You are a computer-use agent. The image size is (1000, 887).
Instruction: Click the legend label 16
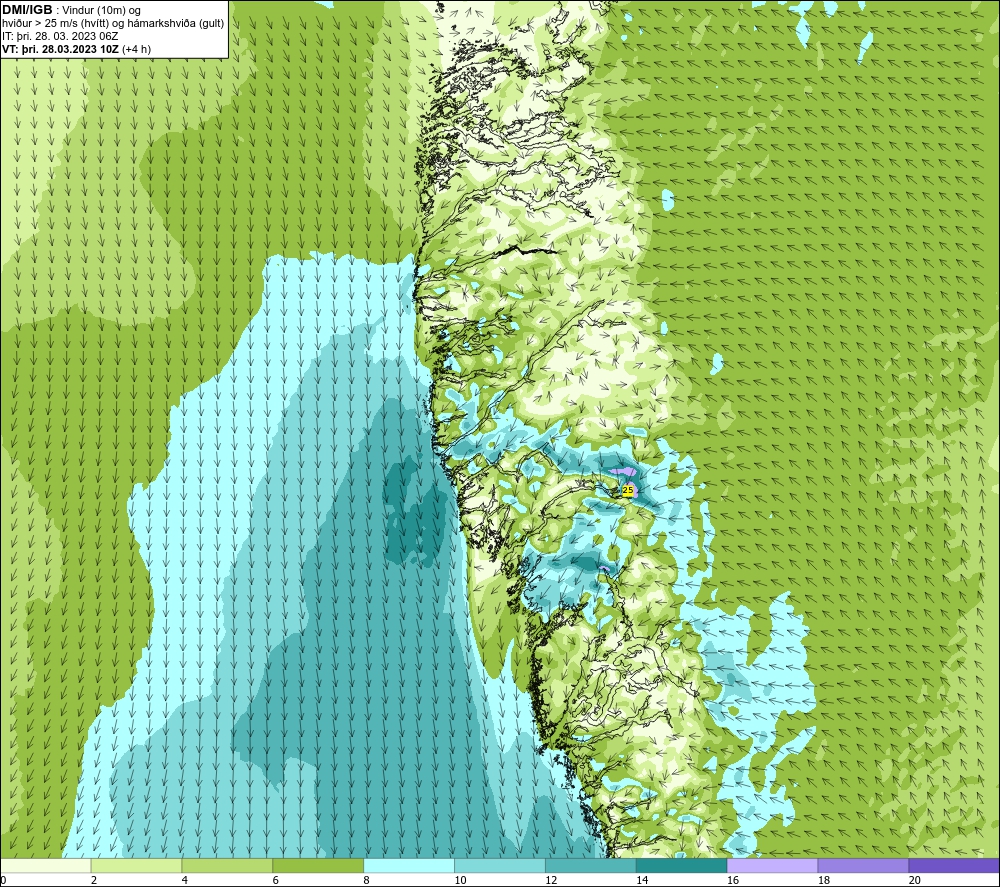[733, 880]
